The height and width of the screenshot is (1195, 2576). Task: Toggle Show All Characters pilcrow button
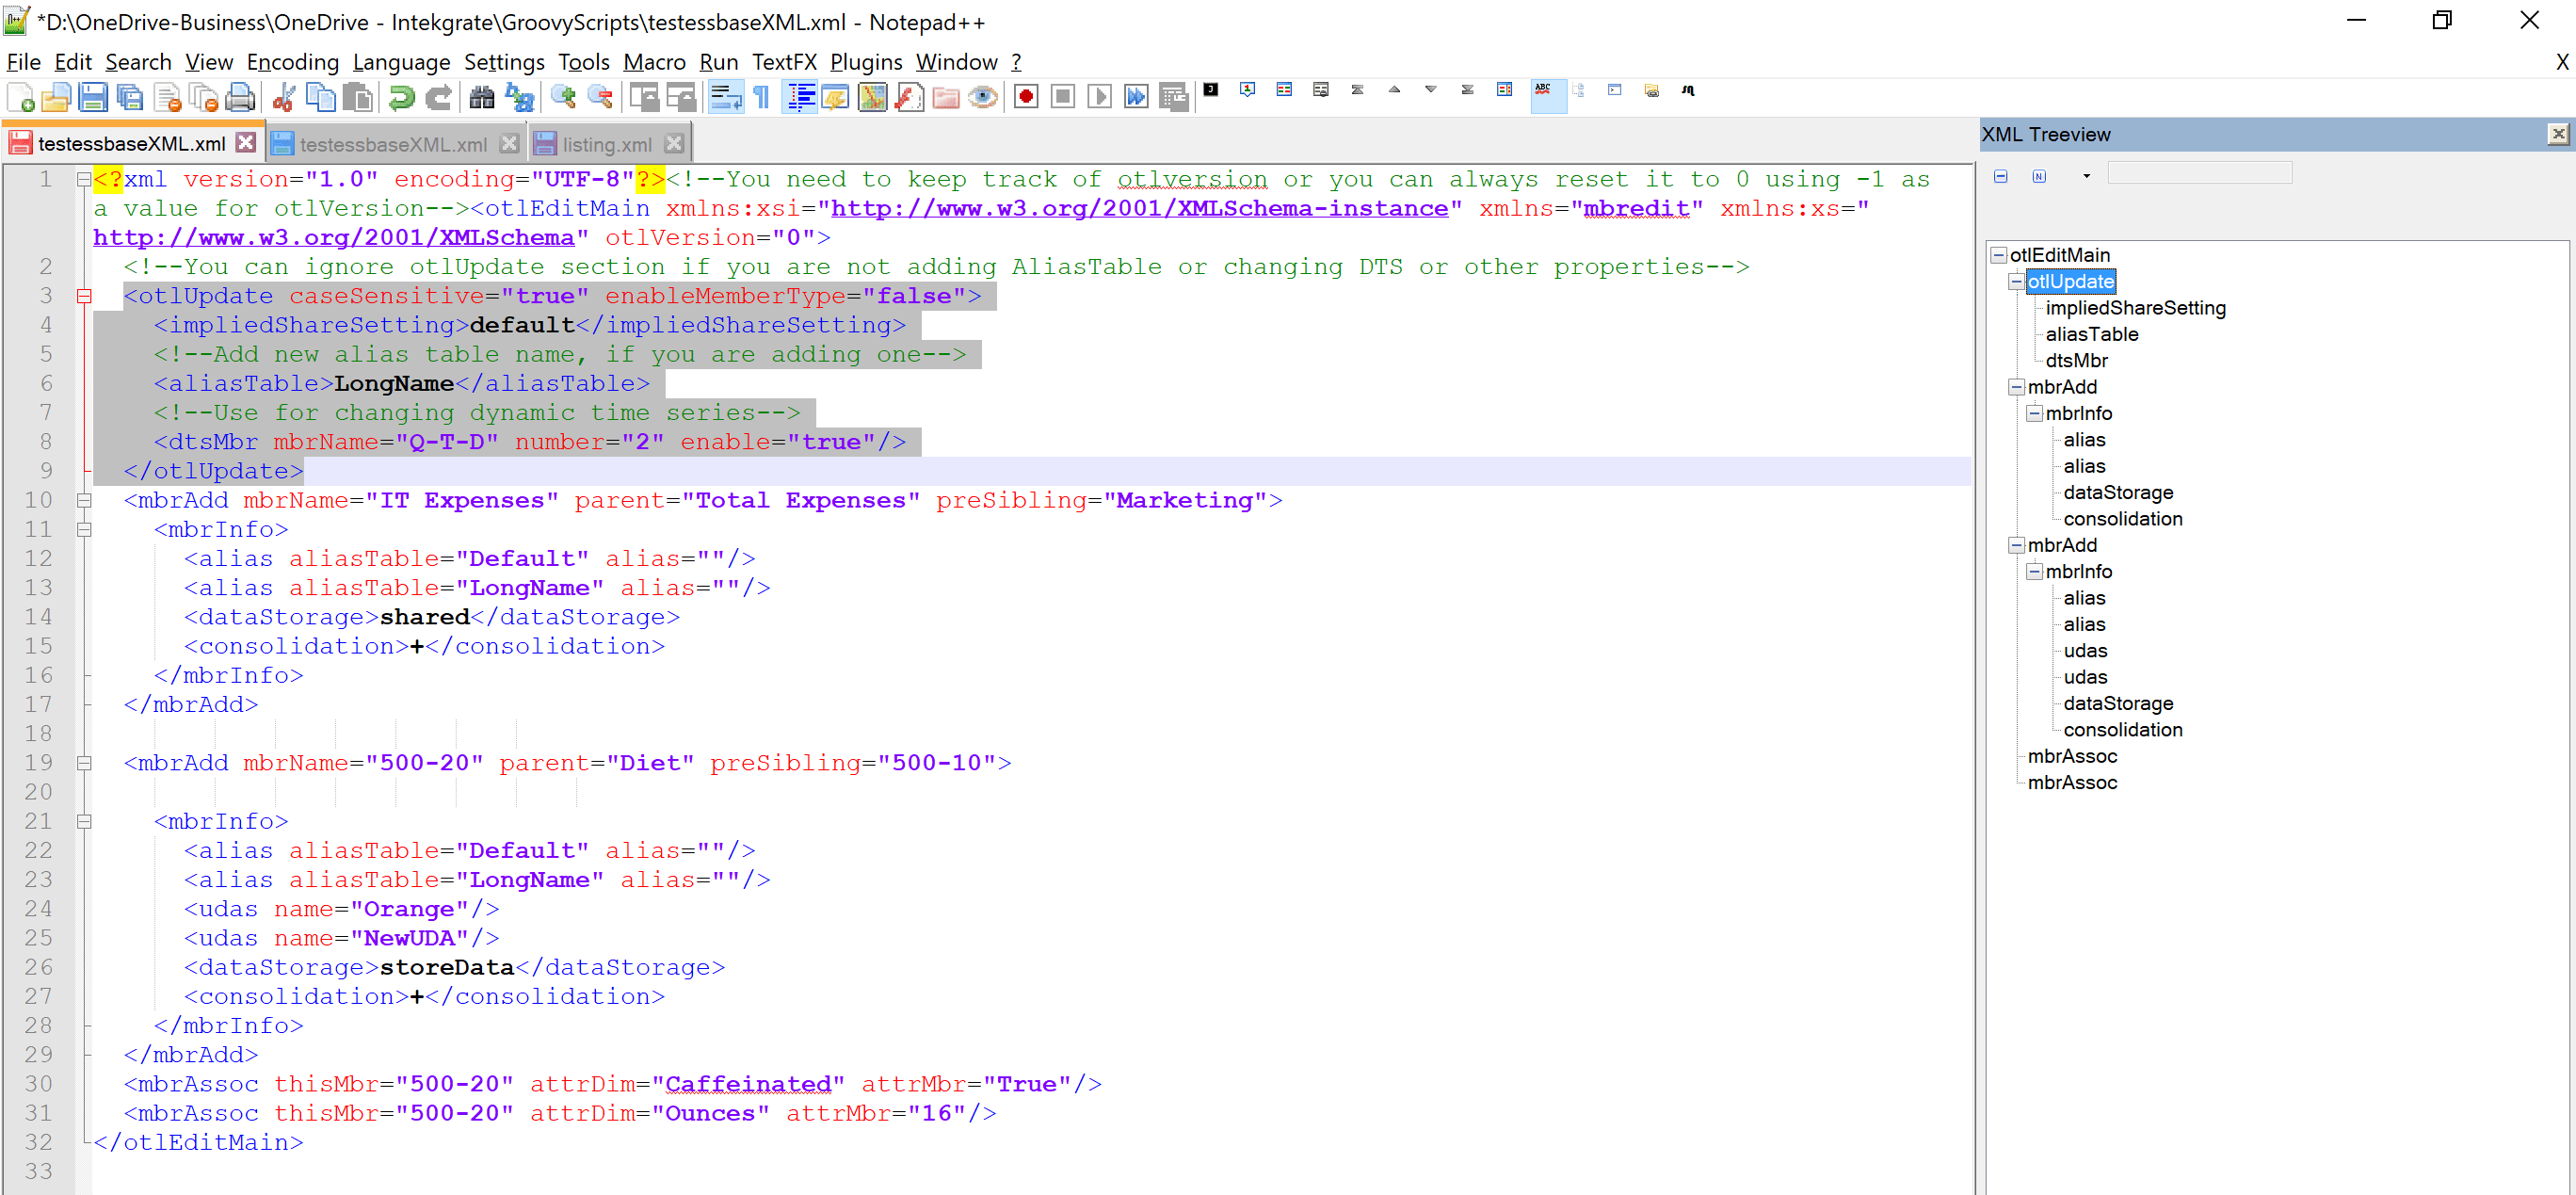coord(762,97)
